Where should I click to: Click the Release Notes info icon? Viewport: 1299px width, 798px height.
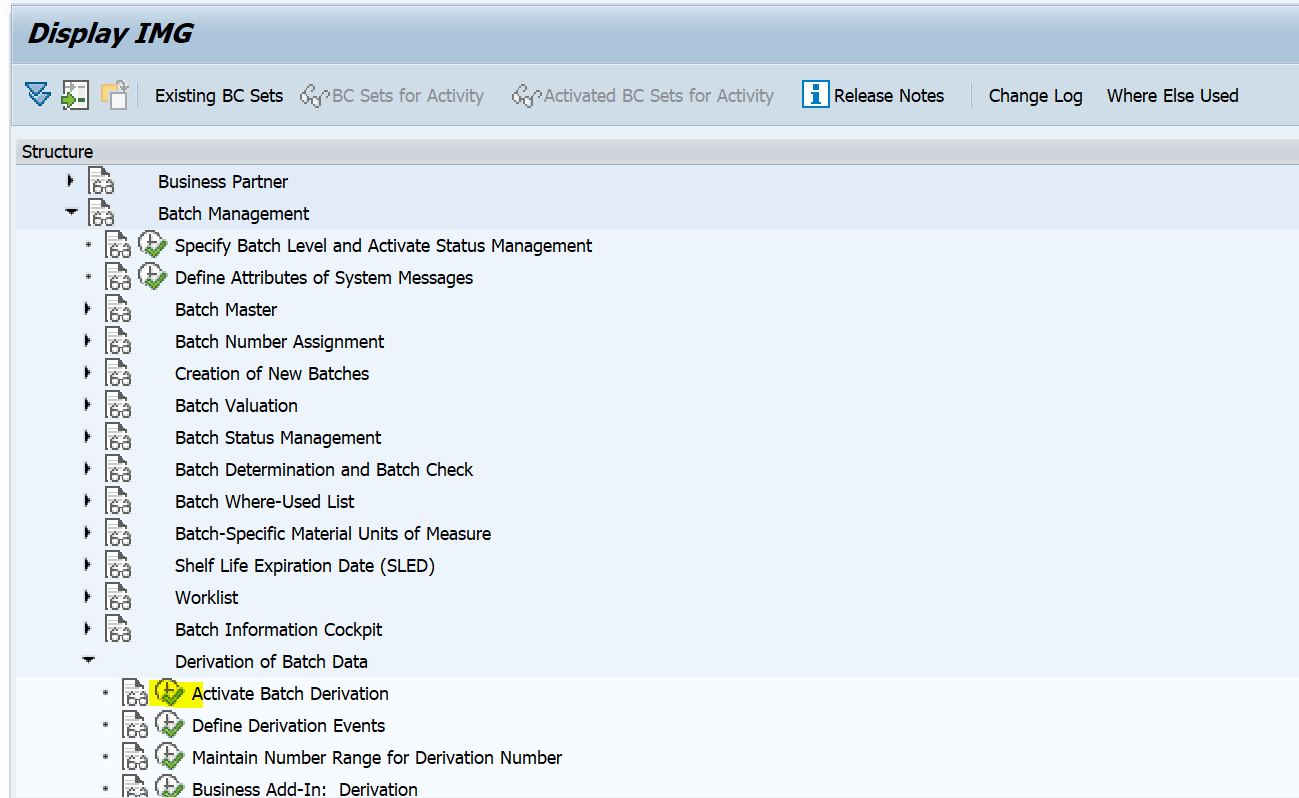814,94
